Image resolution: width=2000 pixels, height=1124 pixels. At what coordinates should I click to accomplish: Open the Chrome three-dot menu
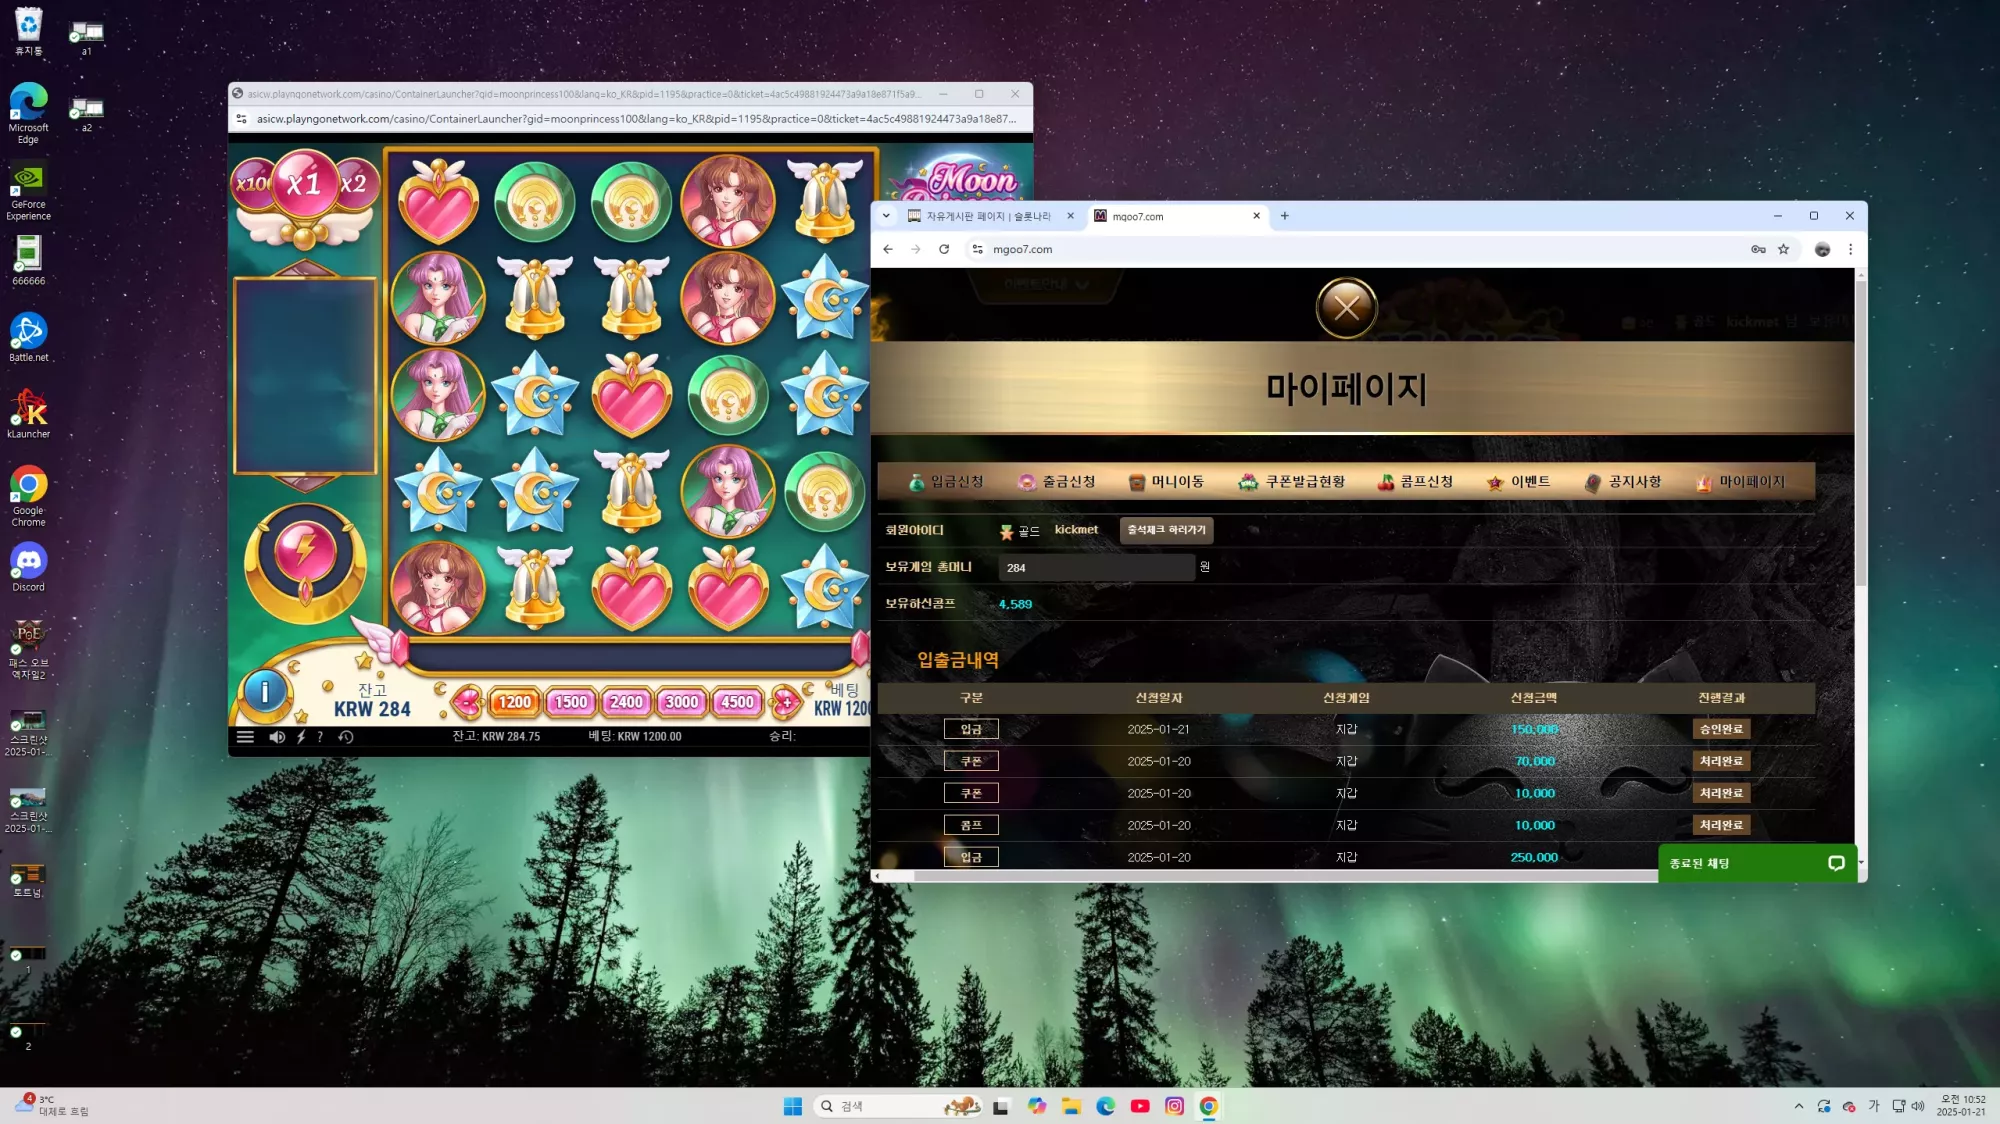tap(1851, 249)
